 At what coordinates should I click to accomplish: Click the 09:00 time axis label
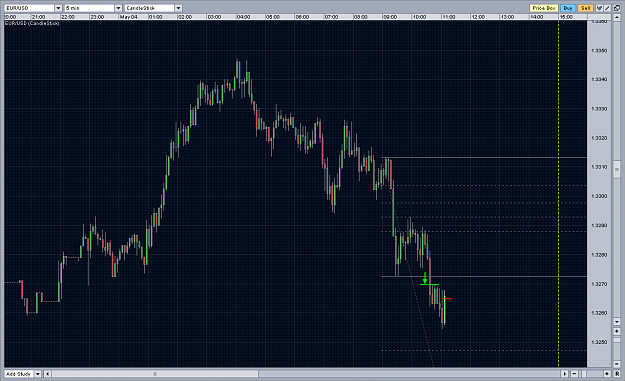tap(390, 17)
